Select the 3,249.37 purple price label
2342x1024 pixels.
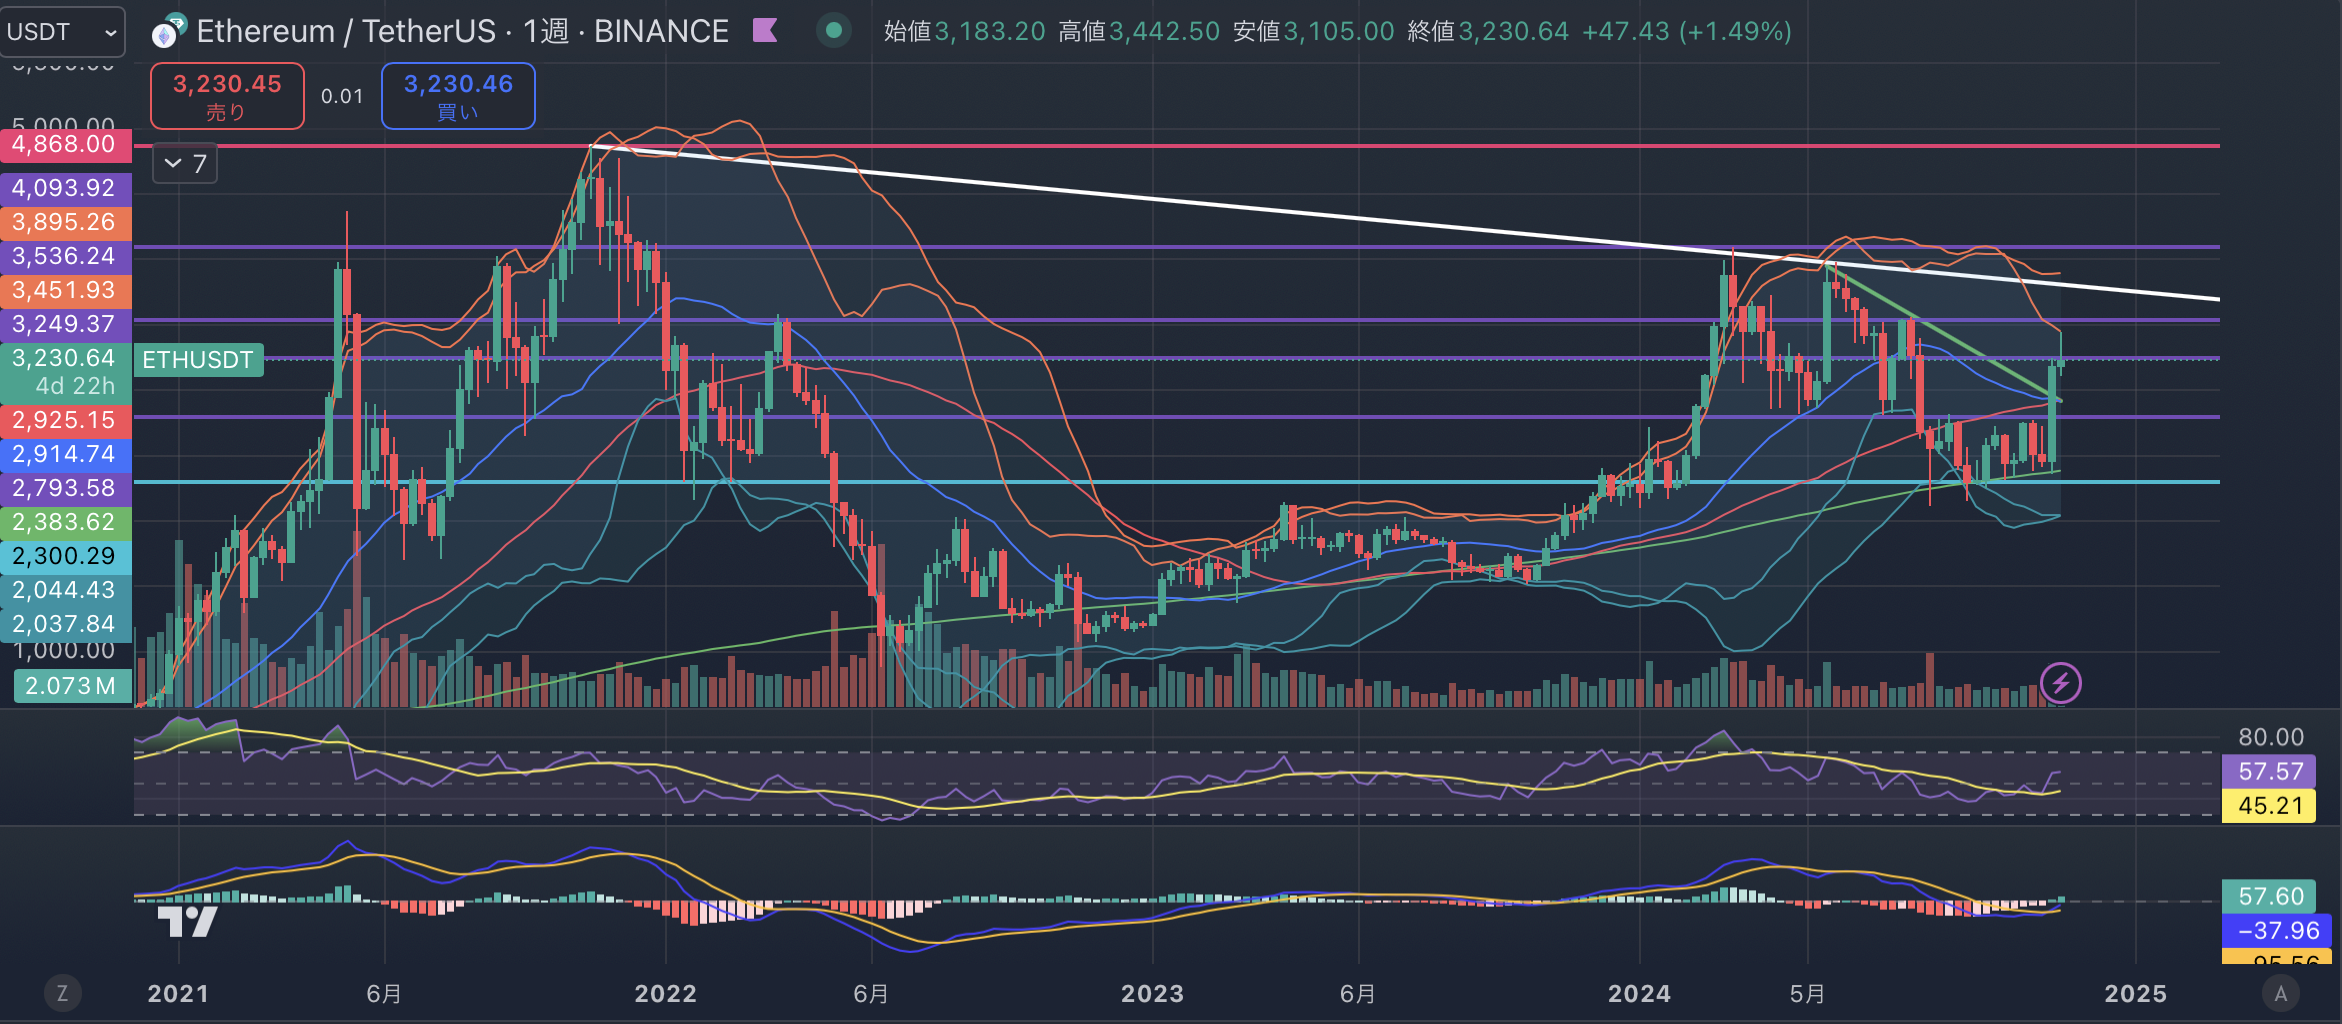pos(66,324)
